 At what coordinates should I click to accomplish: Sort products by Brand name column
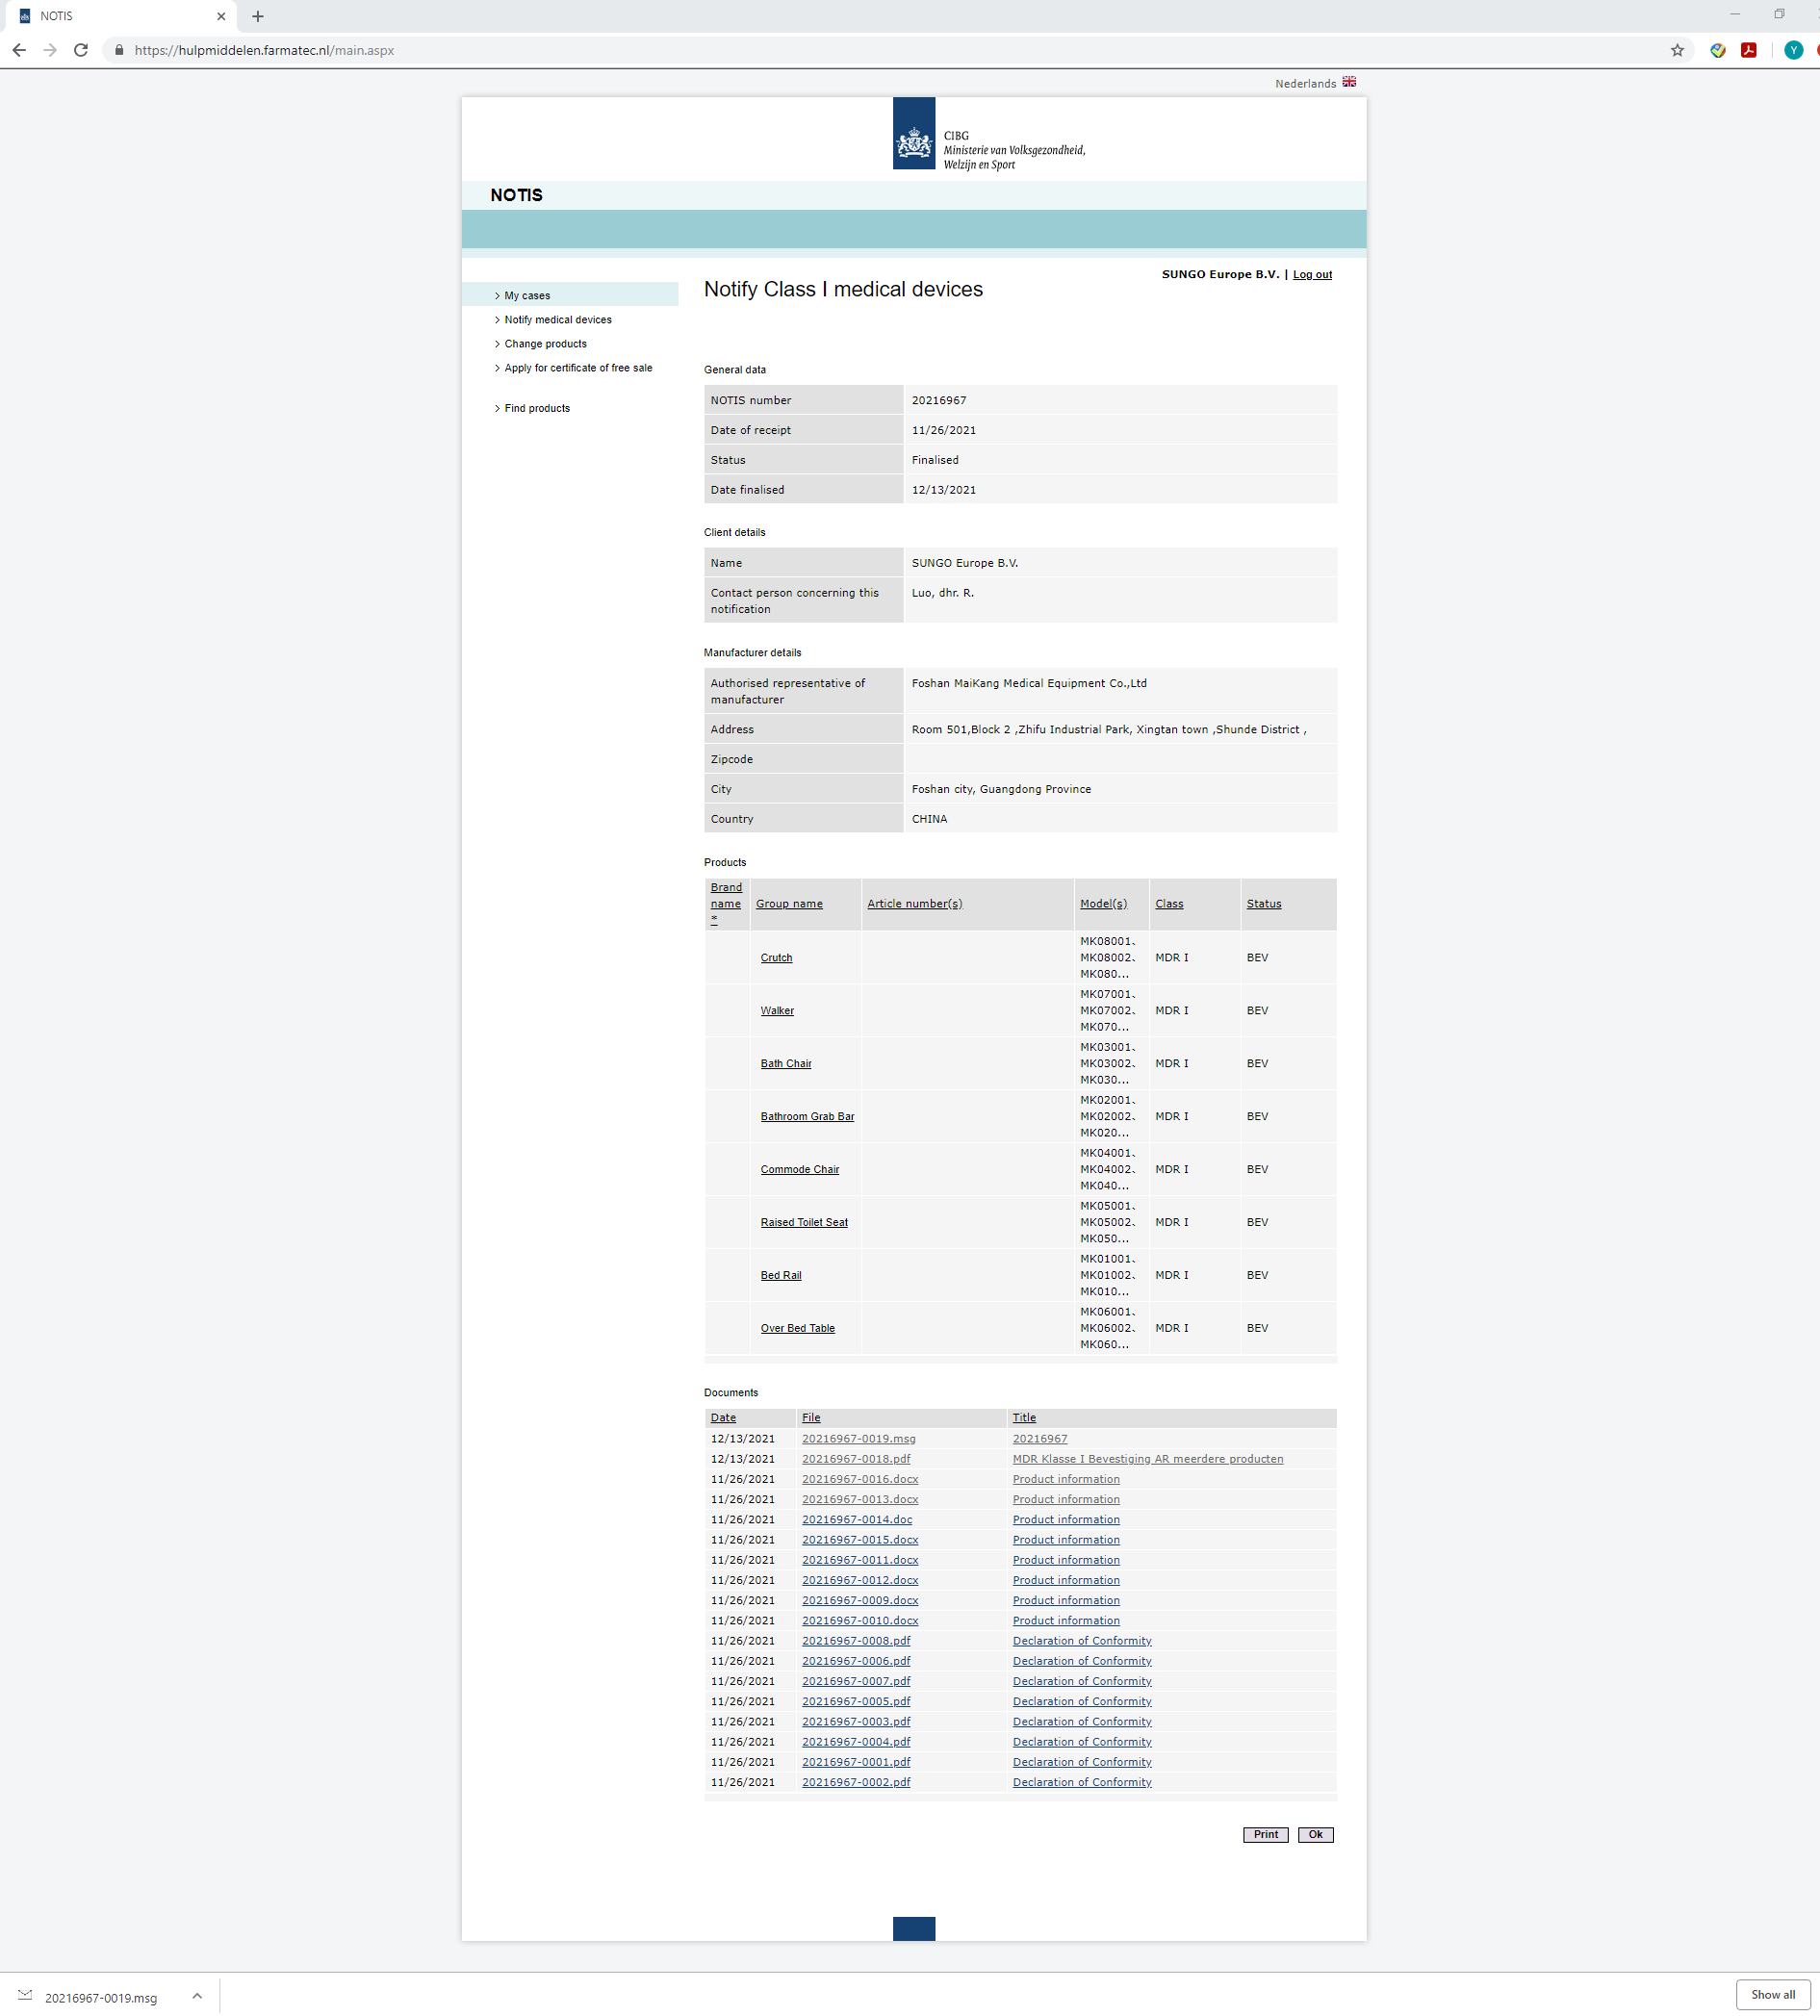(x=726, y=904)
